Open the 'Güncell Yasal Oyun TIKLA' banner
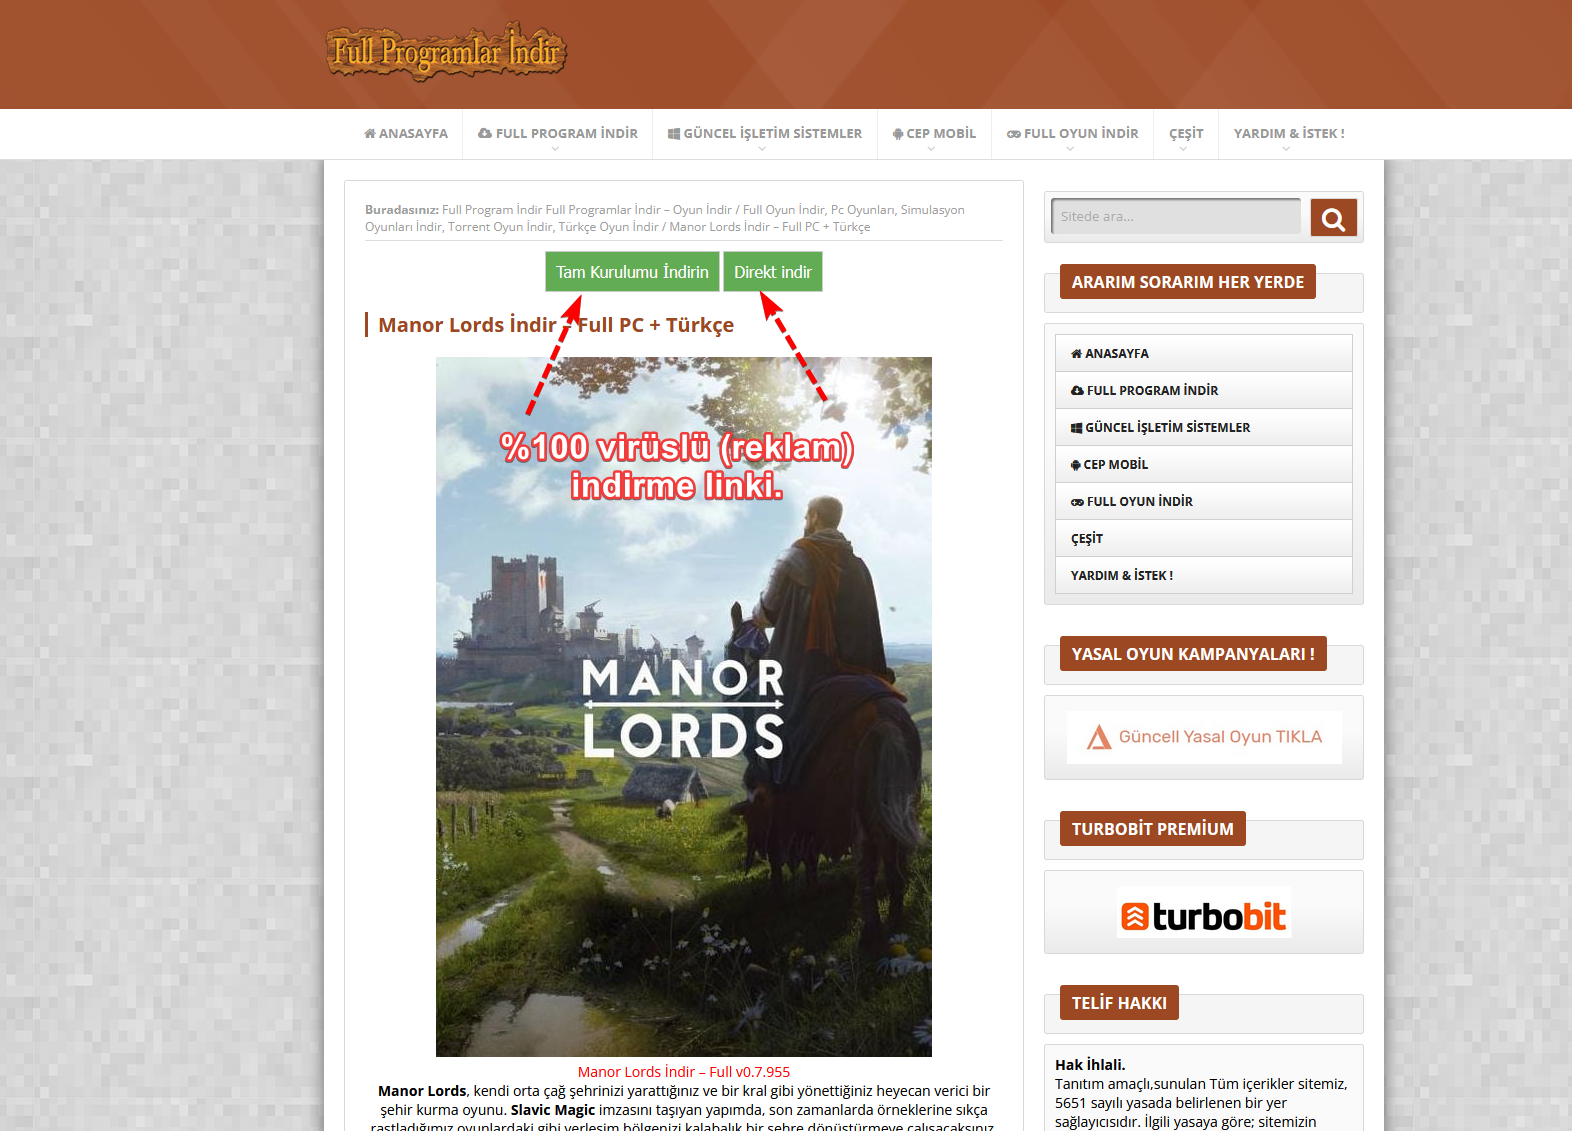 point(1204,737)
